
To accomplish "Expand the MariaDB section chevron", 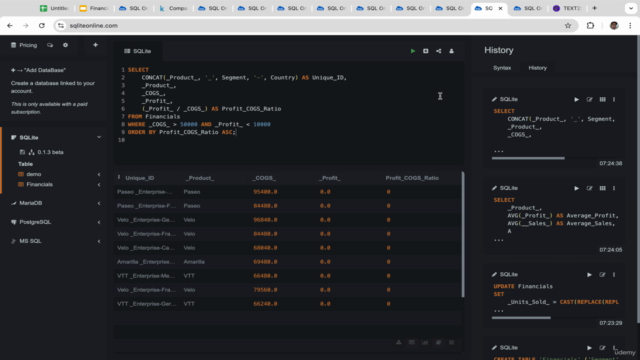I will (99, 203).
